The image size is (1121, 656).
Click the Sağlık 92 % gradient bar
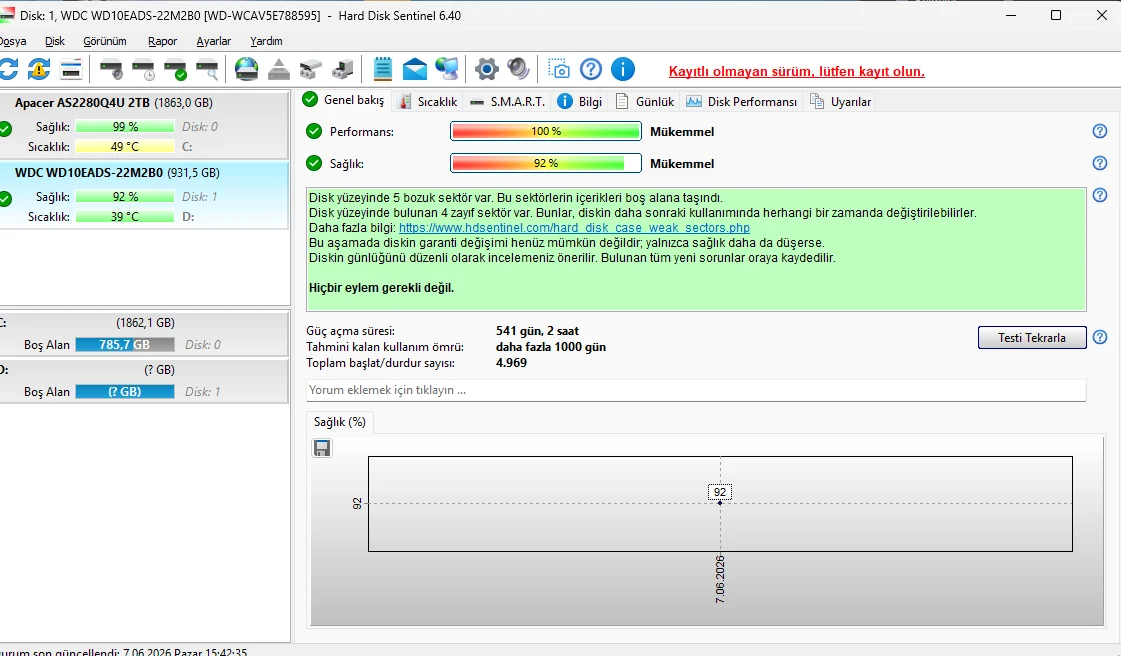coord(545,164)
